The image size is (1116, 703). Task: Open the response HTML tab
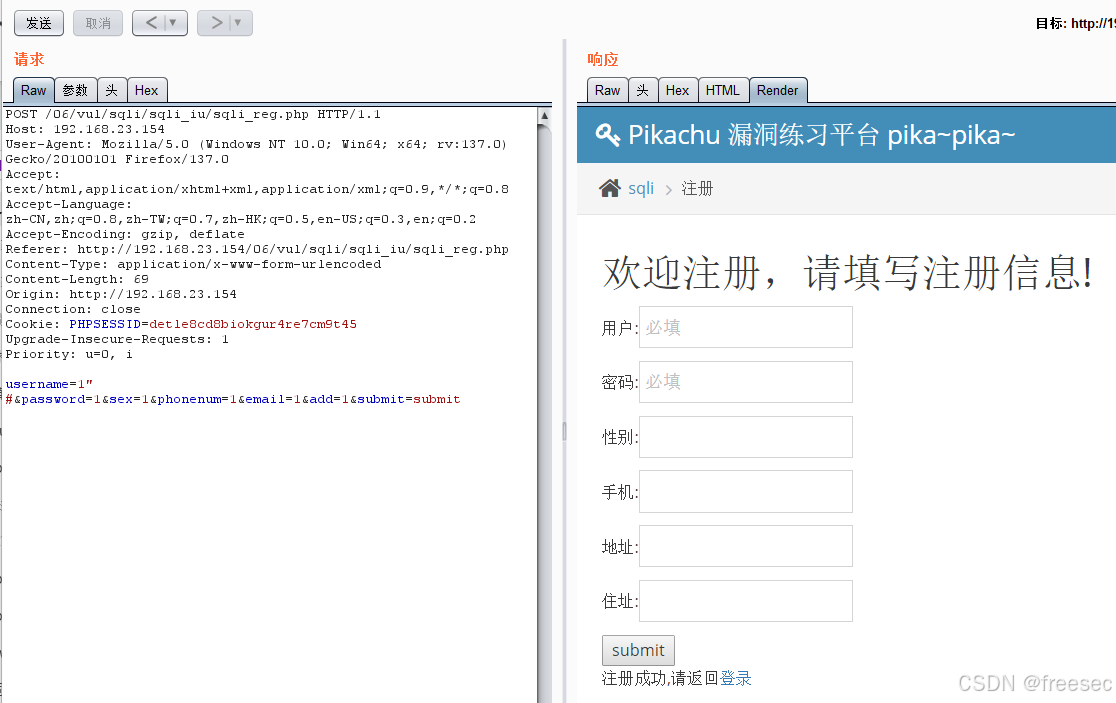tap(723, 90)
